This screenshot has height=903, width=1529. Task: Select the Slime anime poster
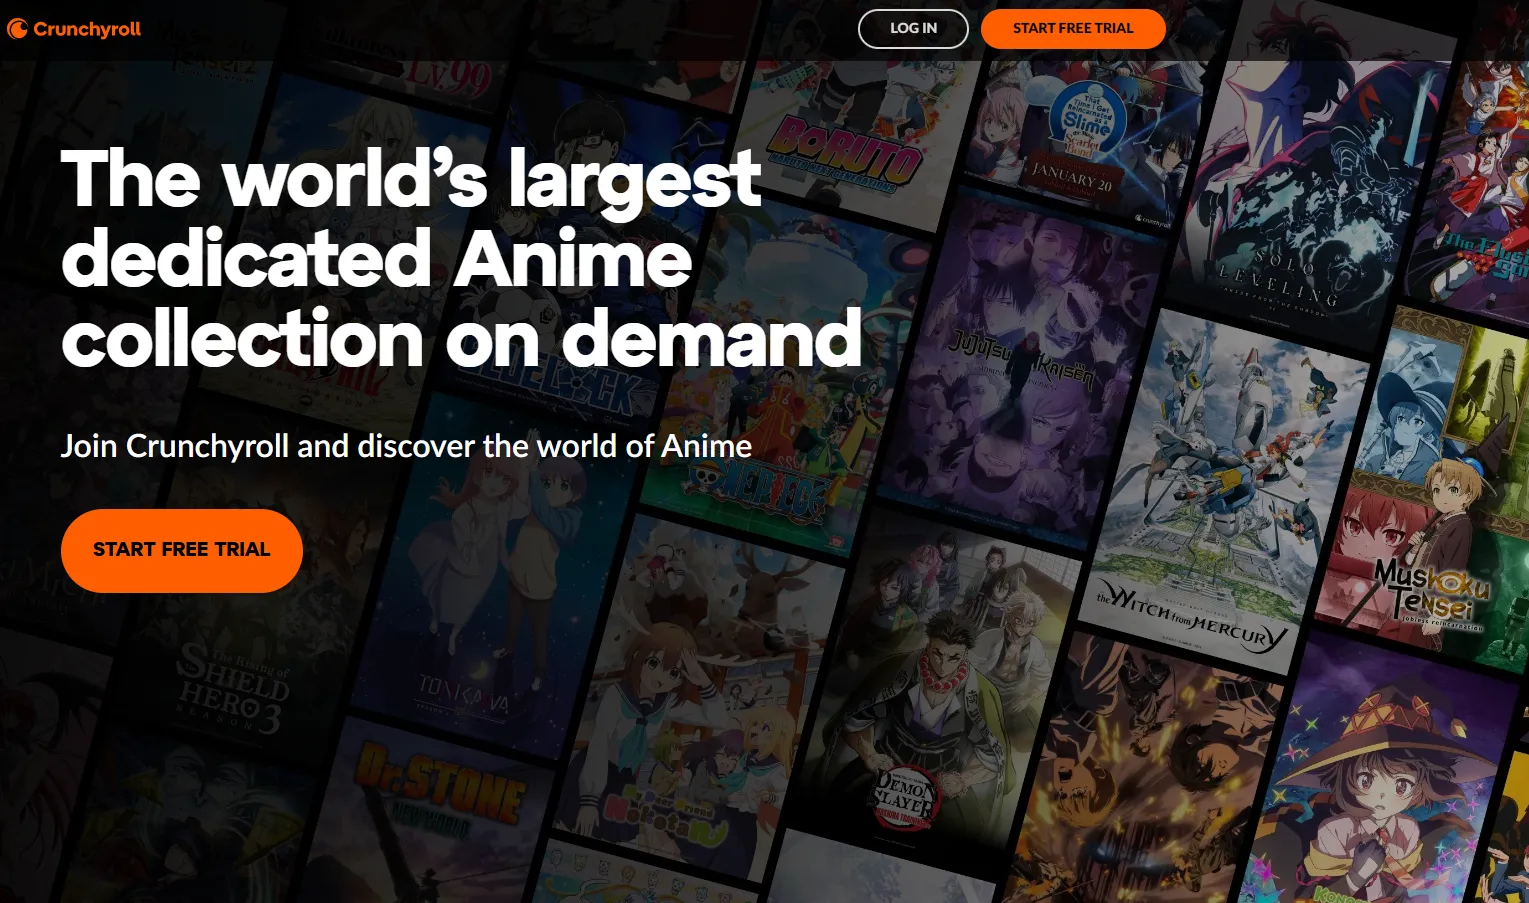[x=1085, y=130]
